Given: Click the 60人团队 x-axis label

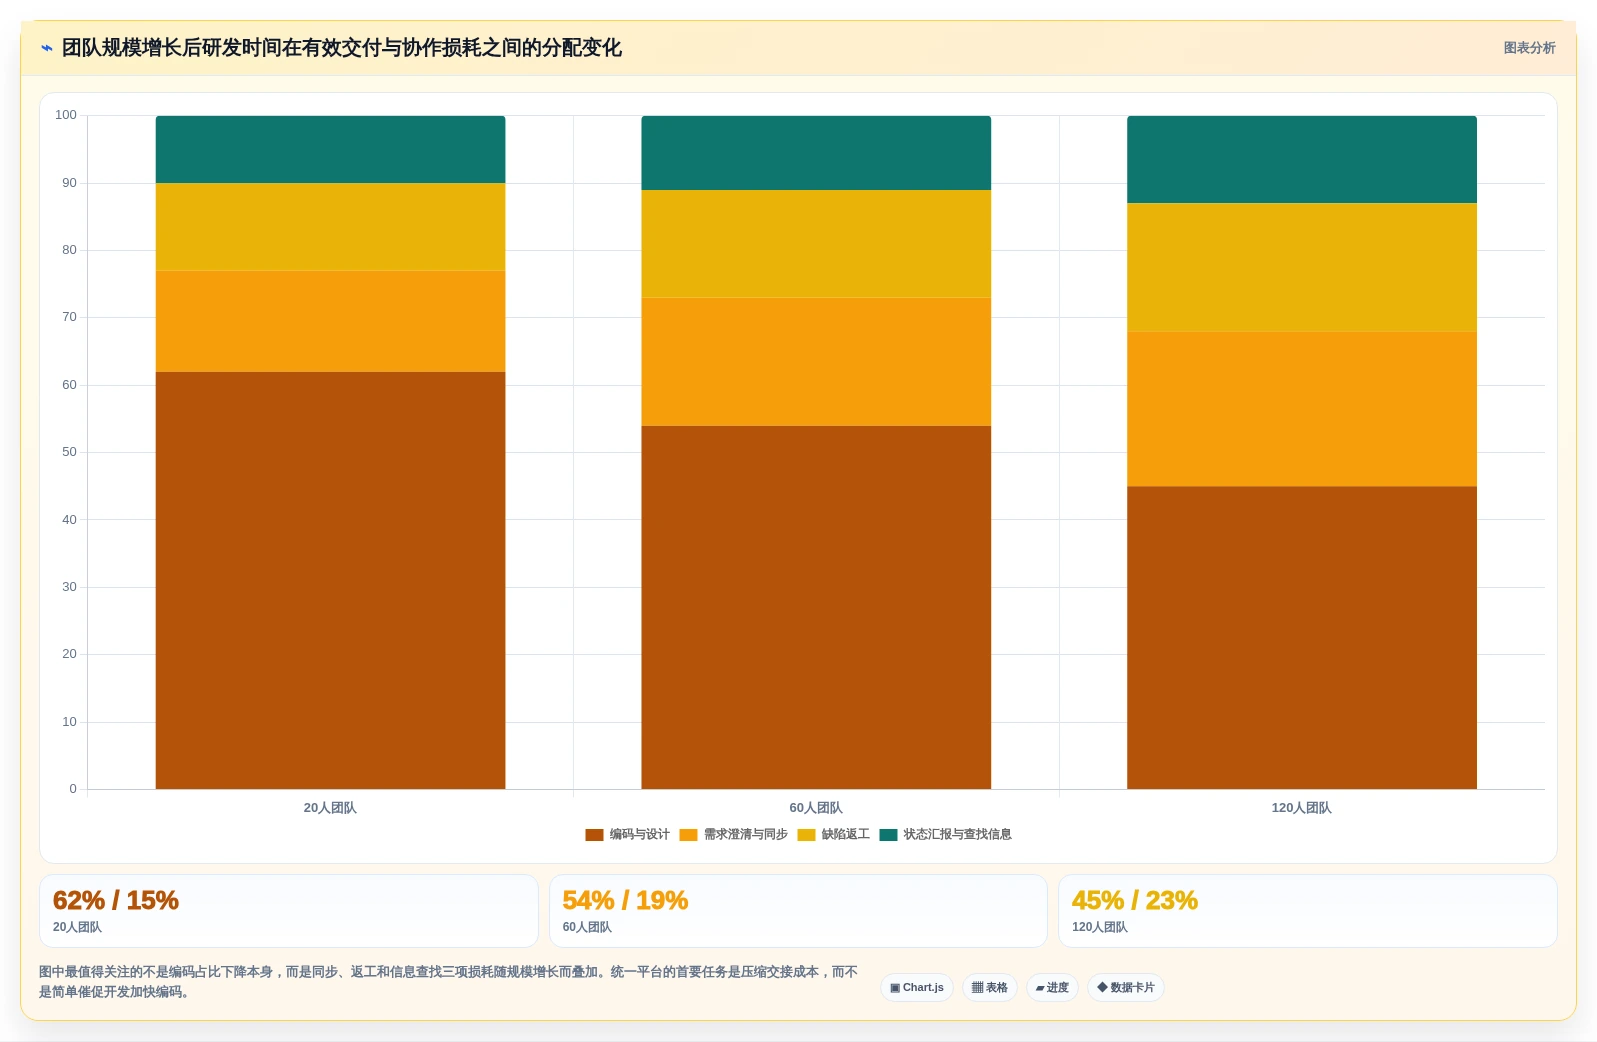Looking at the screenshot, I should pos(816,808).
